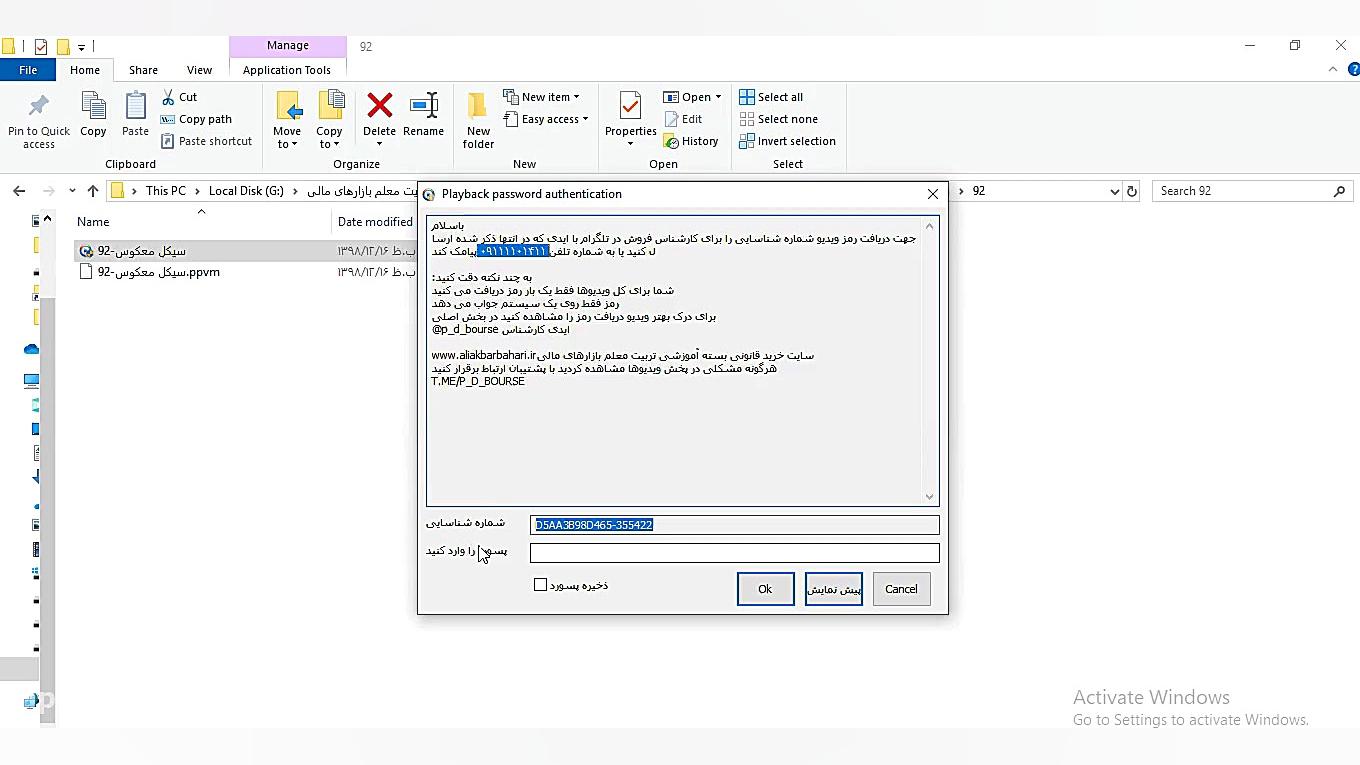Viewport: 1360px width, 765px height.
Task: Open the Customize Quick Access Toolbar dropdown
Action: click(81, 47)
